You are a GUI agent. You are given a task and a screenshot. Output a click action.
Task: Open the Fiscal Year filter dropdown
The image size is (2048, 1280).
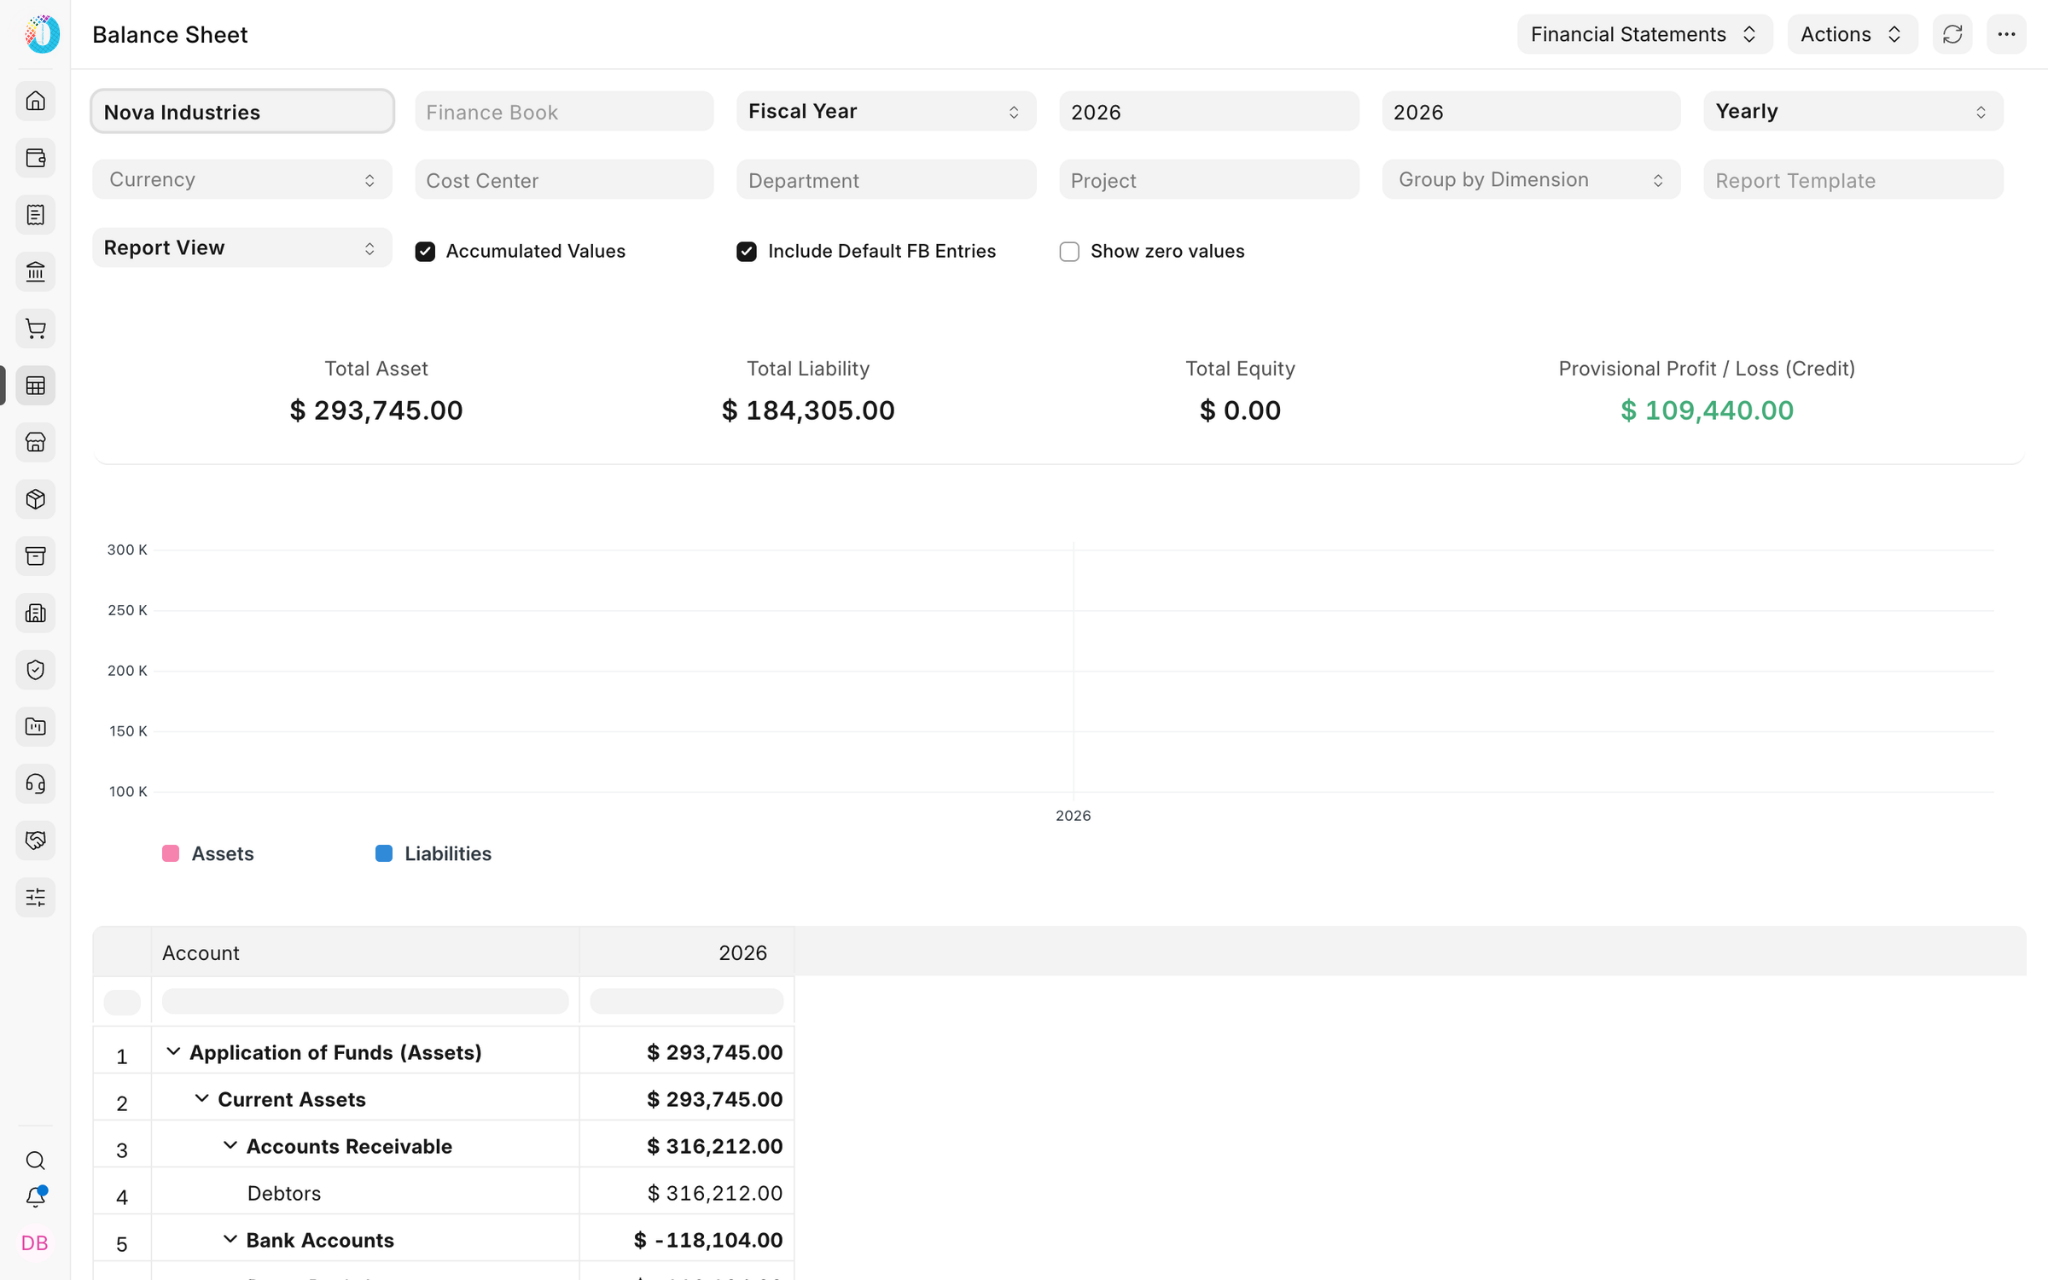(x=886, y=111)
